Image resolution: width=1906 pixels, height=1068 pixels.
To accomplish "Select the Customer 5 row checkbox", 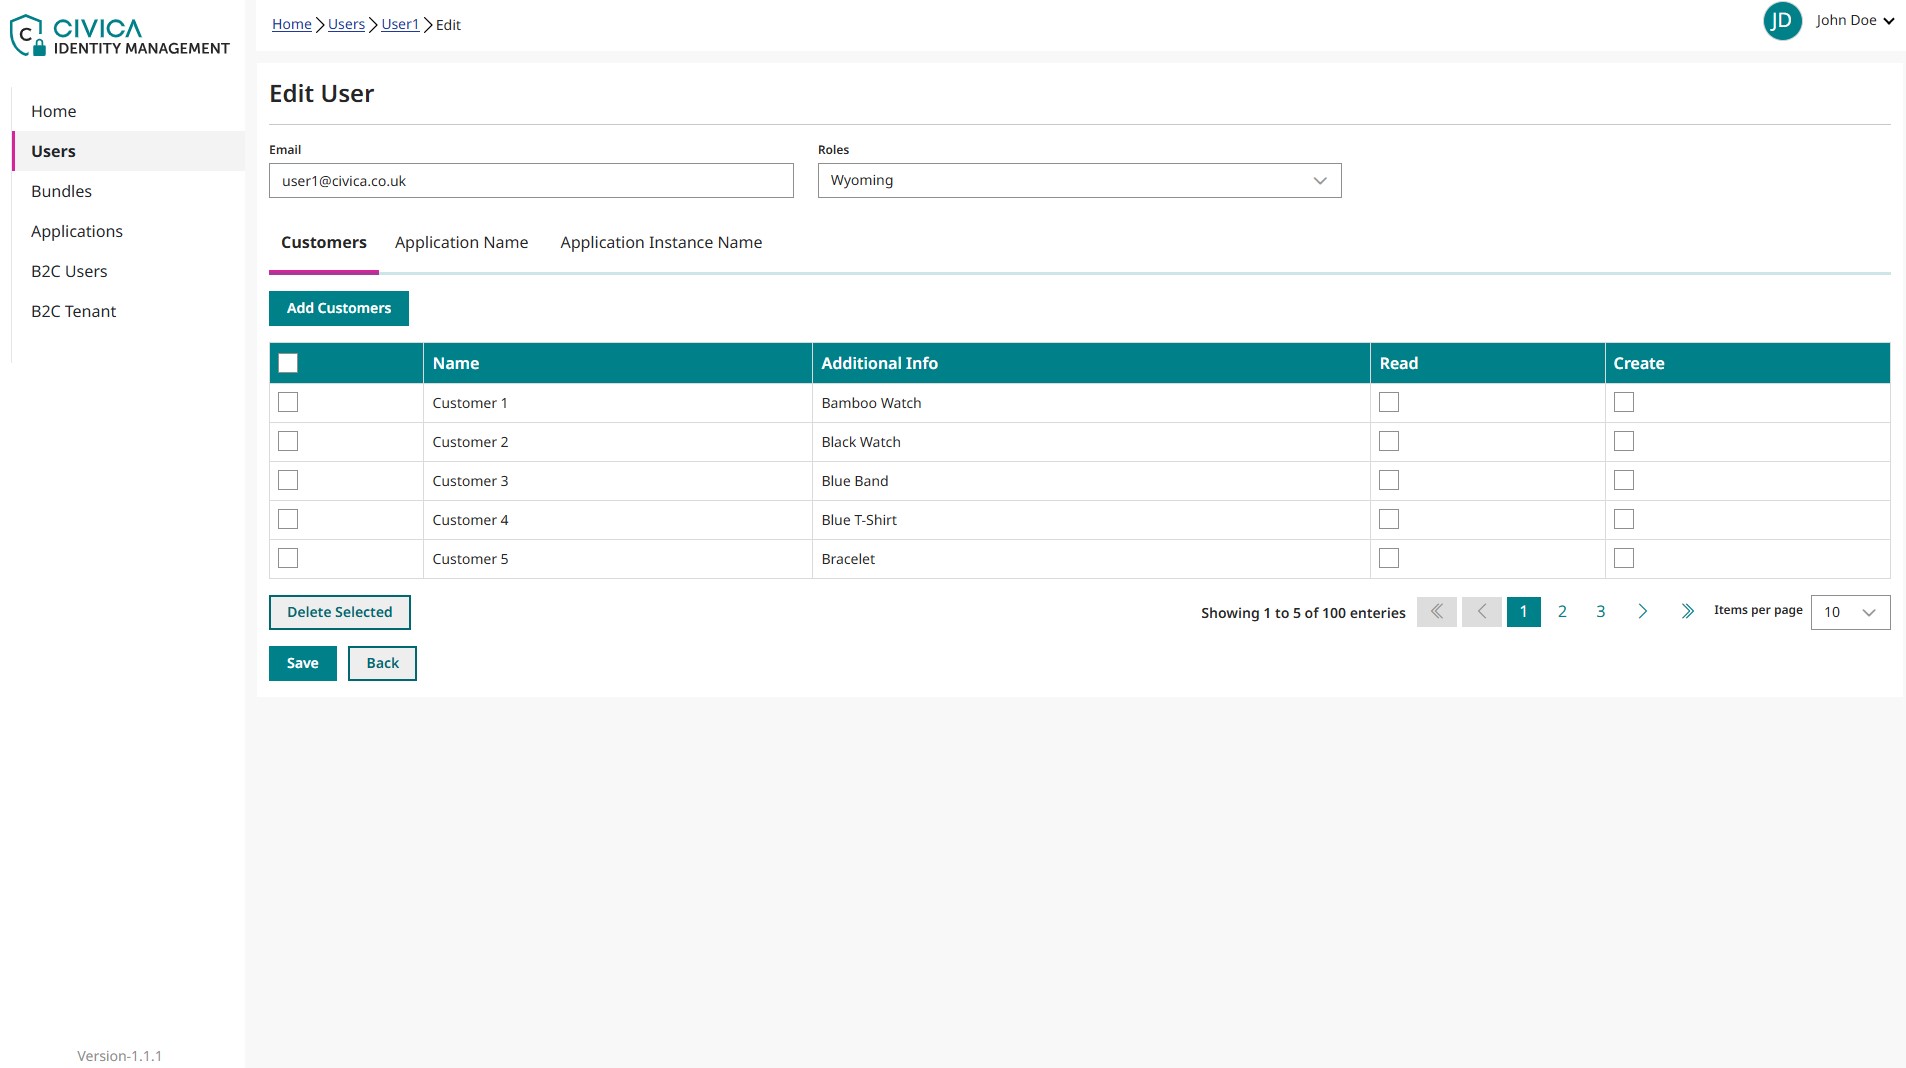I will [x=288, y=559].
